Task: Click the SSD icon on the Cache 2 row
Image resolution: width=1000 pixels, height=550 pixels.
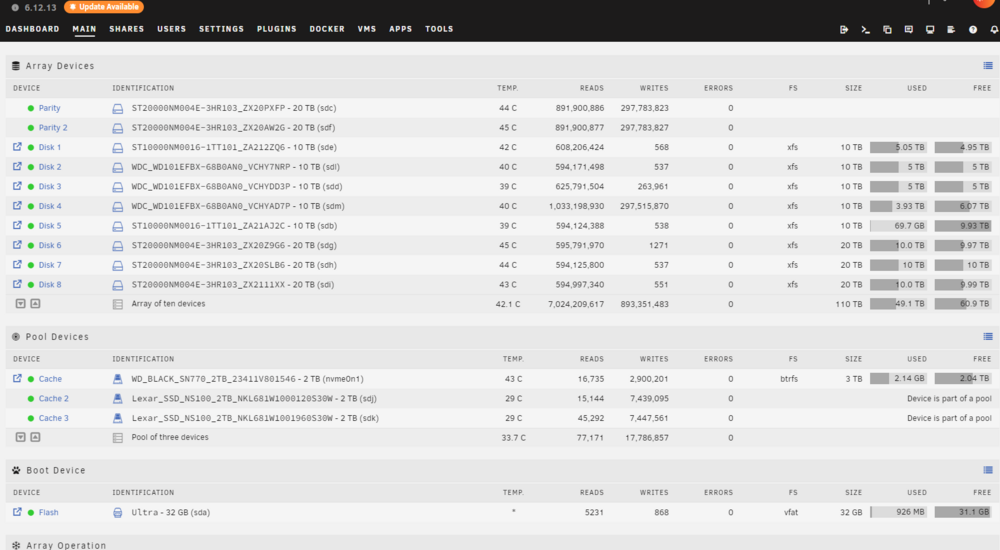Action: tap(117, 399)
